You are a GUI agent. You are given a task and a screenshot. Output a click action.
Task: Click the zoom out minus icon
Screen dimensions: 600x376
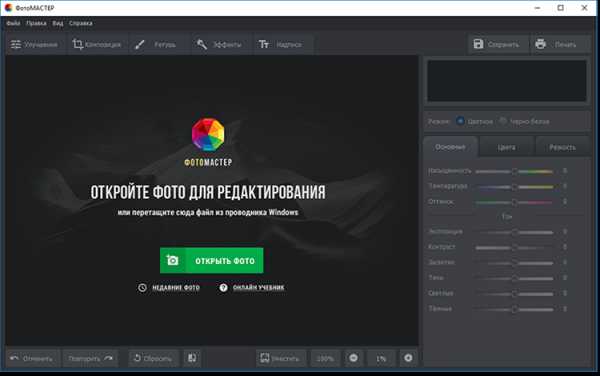354,358
